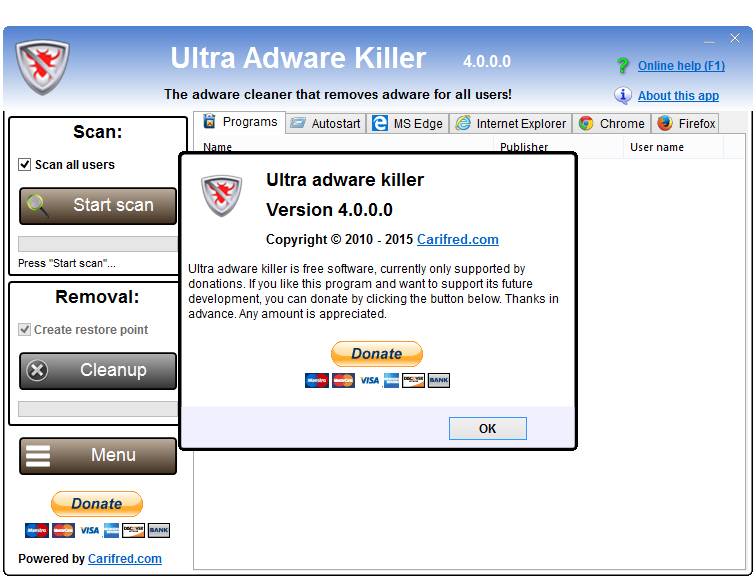Click the Discover card icon in the dialog

point(413,380)
